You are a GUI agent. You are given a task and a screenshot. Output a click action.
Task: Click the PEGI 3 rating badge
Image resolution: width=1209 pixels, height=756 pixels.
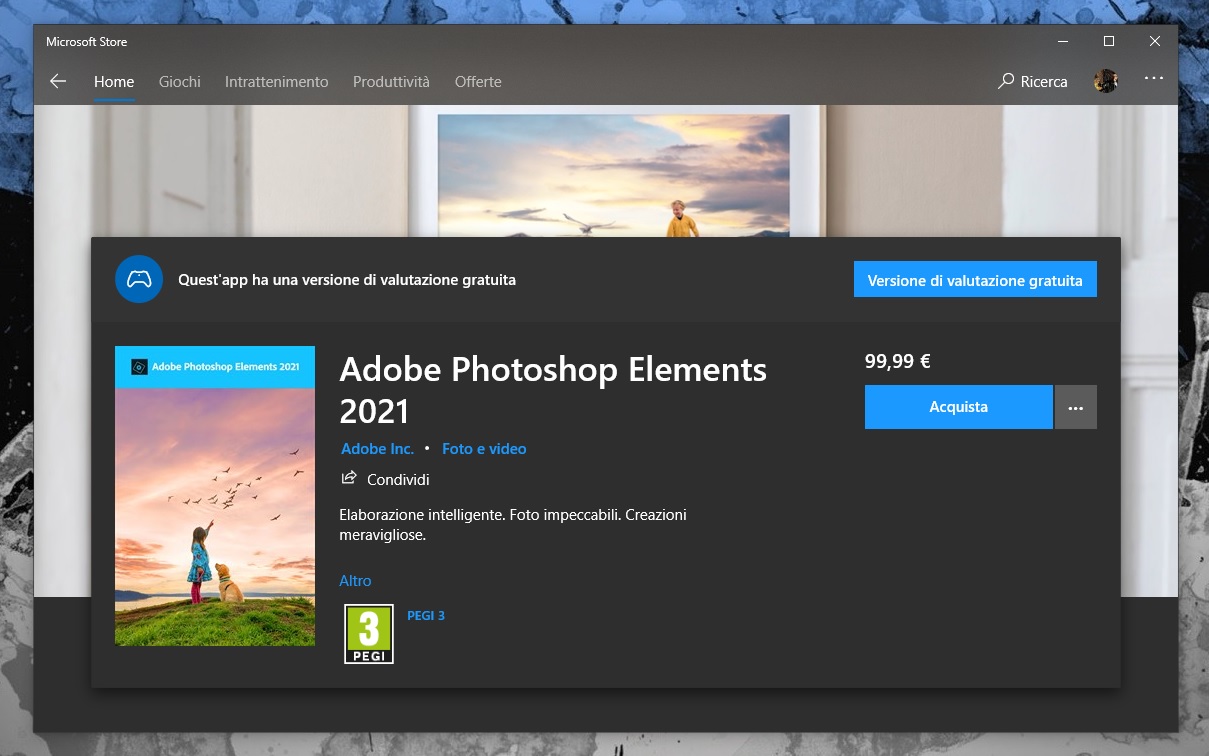pyautogui.click(x=369, y=632)
